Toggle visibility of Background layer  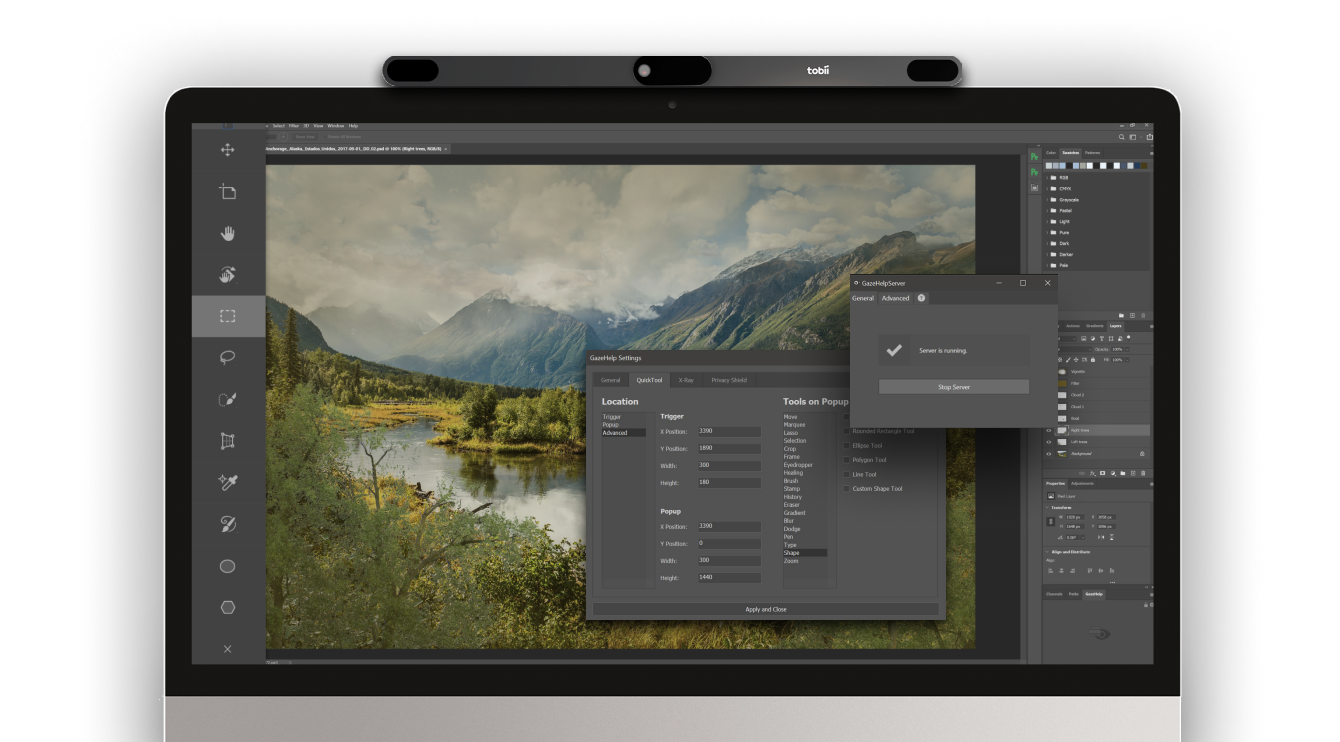1049,454
